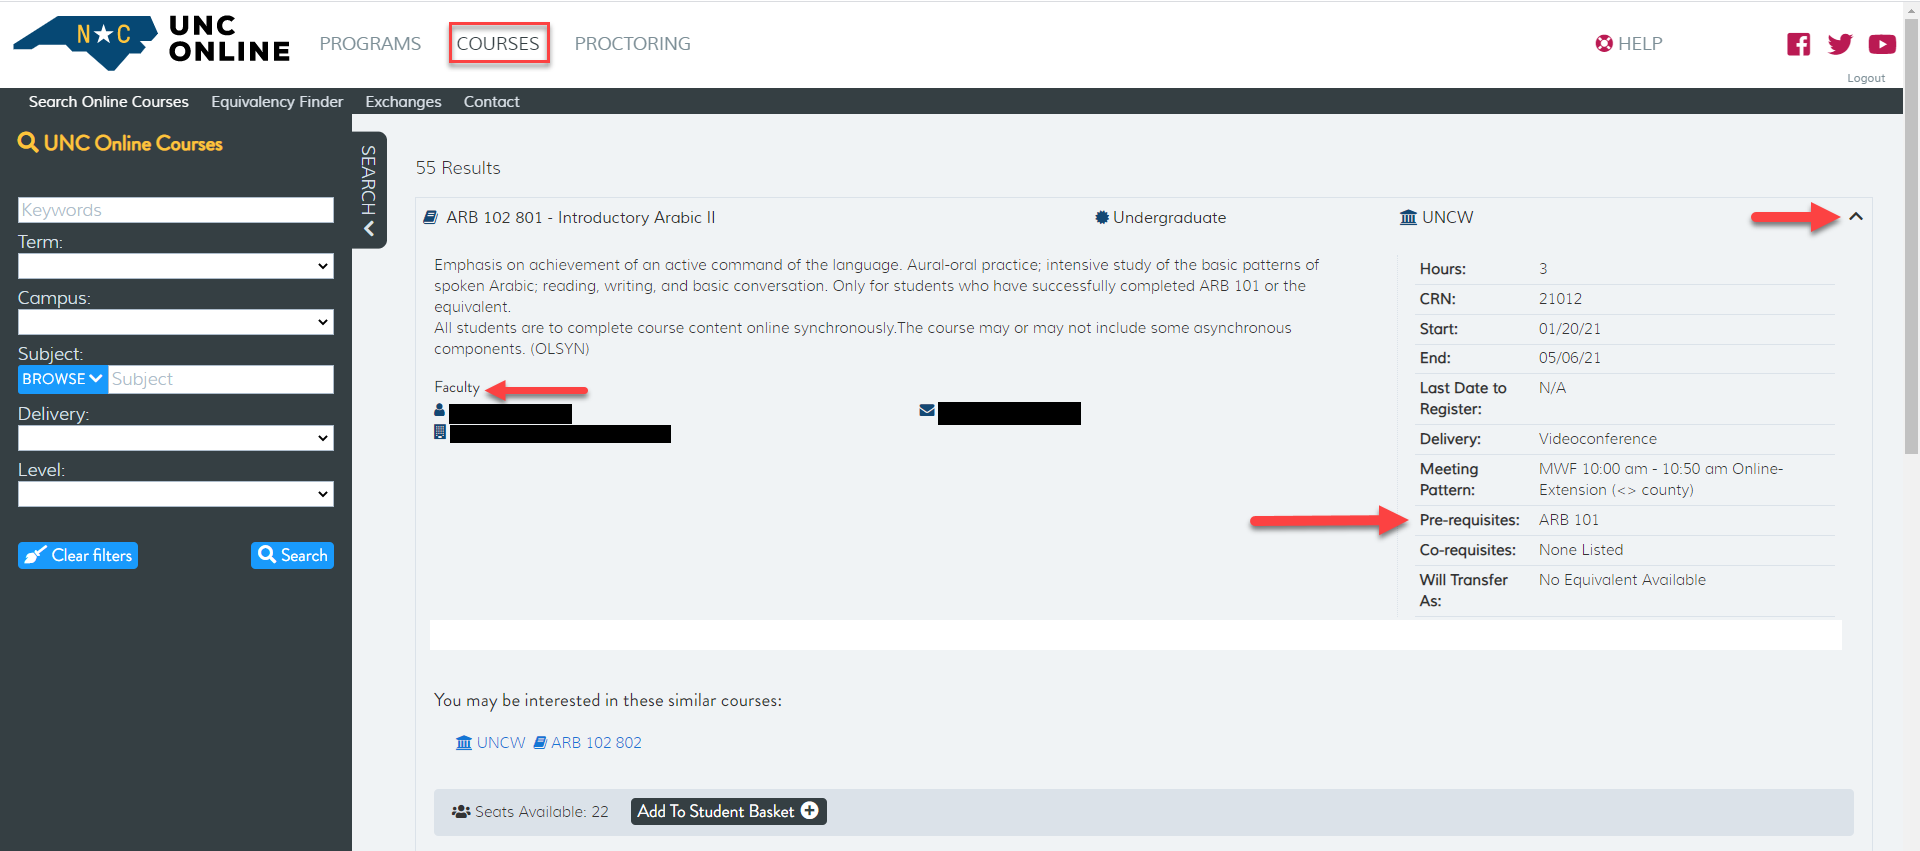The image size is (1920, 851).
Task: Click the Add To Student Basket button
Action: pos(728,811)
